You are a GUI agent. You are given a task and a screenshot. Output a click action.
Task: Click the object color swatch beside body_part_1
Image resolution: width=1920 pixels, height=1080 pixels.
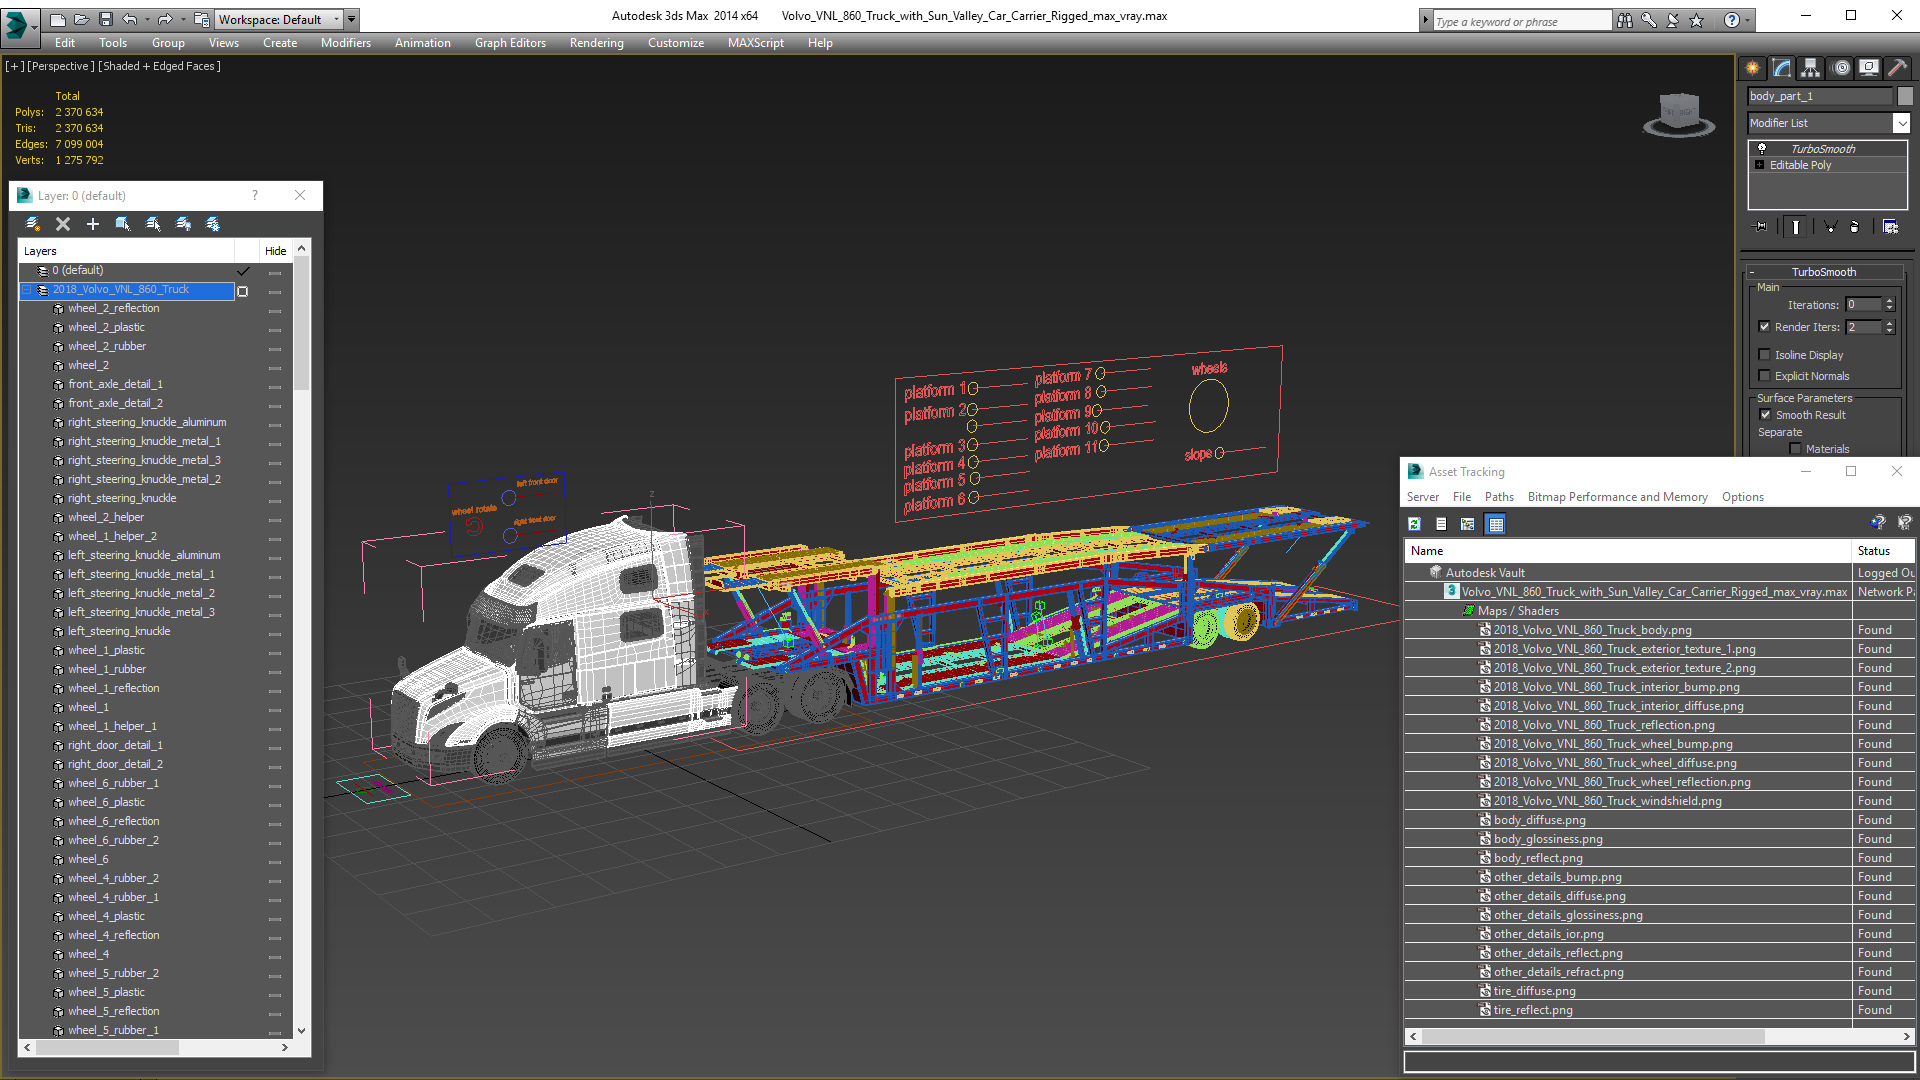(x=1906, y=96)
